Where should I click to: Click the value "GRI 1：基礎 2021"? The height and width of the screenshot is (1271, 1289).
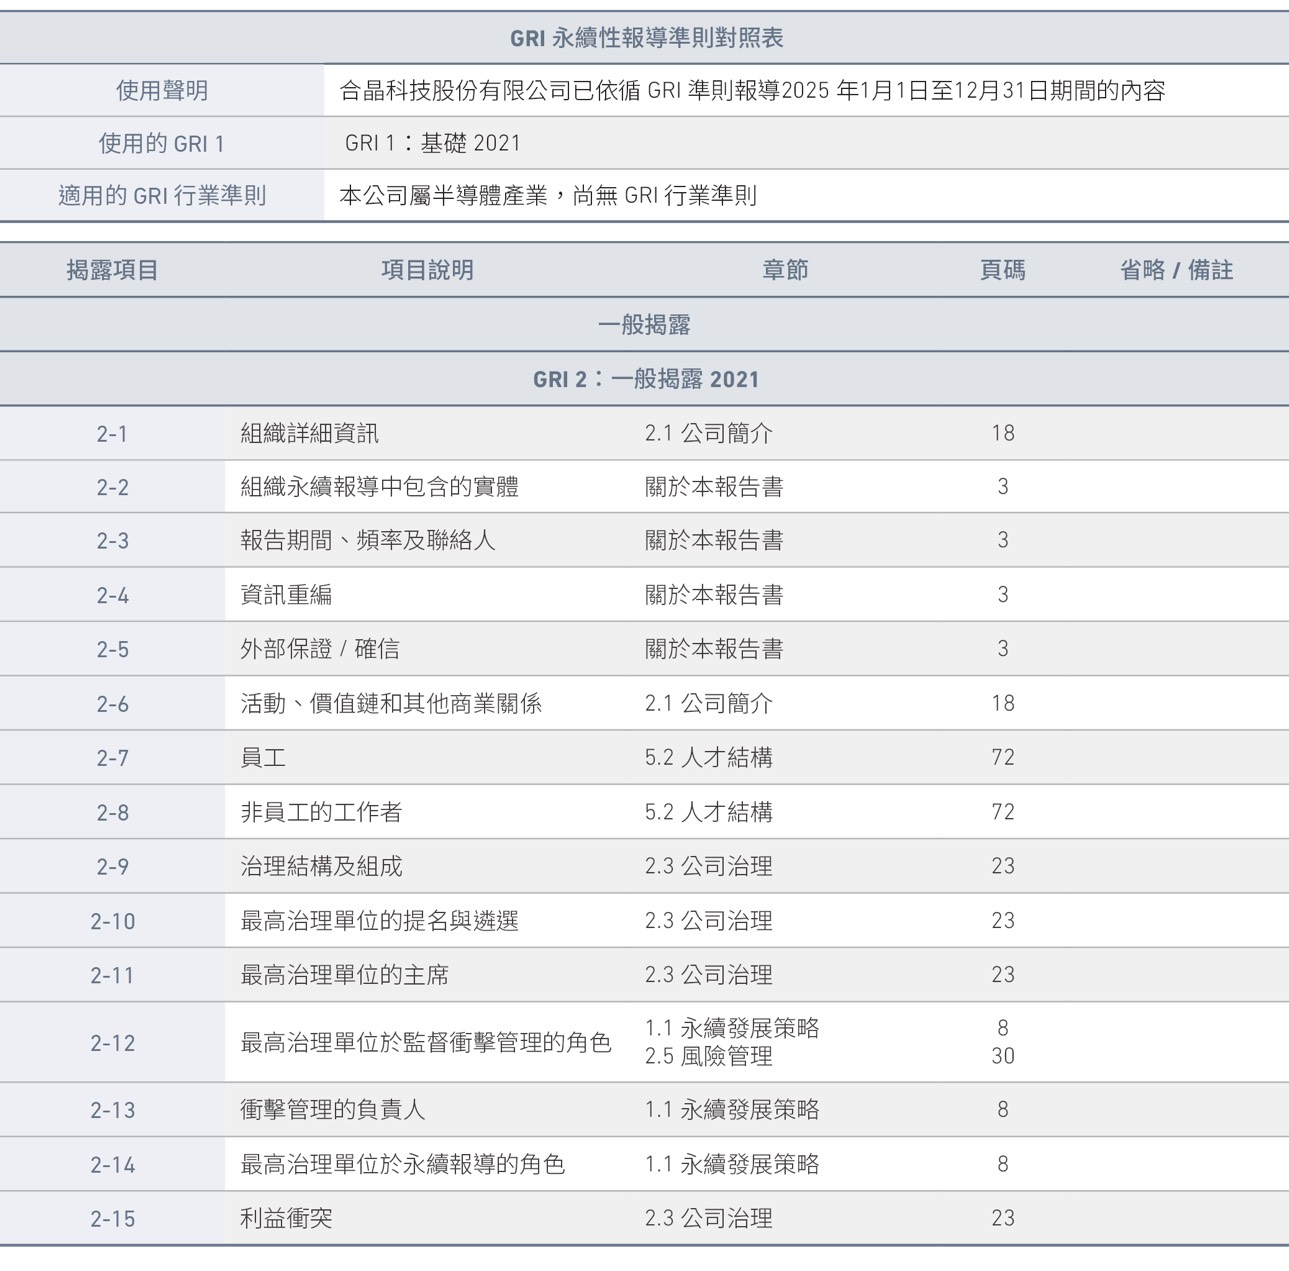(433, 143)
